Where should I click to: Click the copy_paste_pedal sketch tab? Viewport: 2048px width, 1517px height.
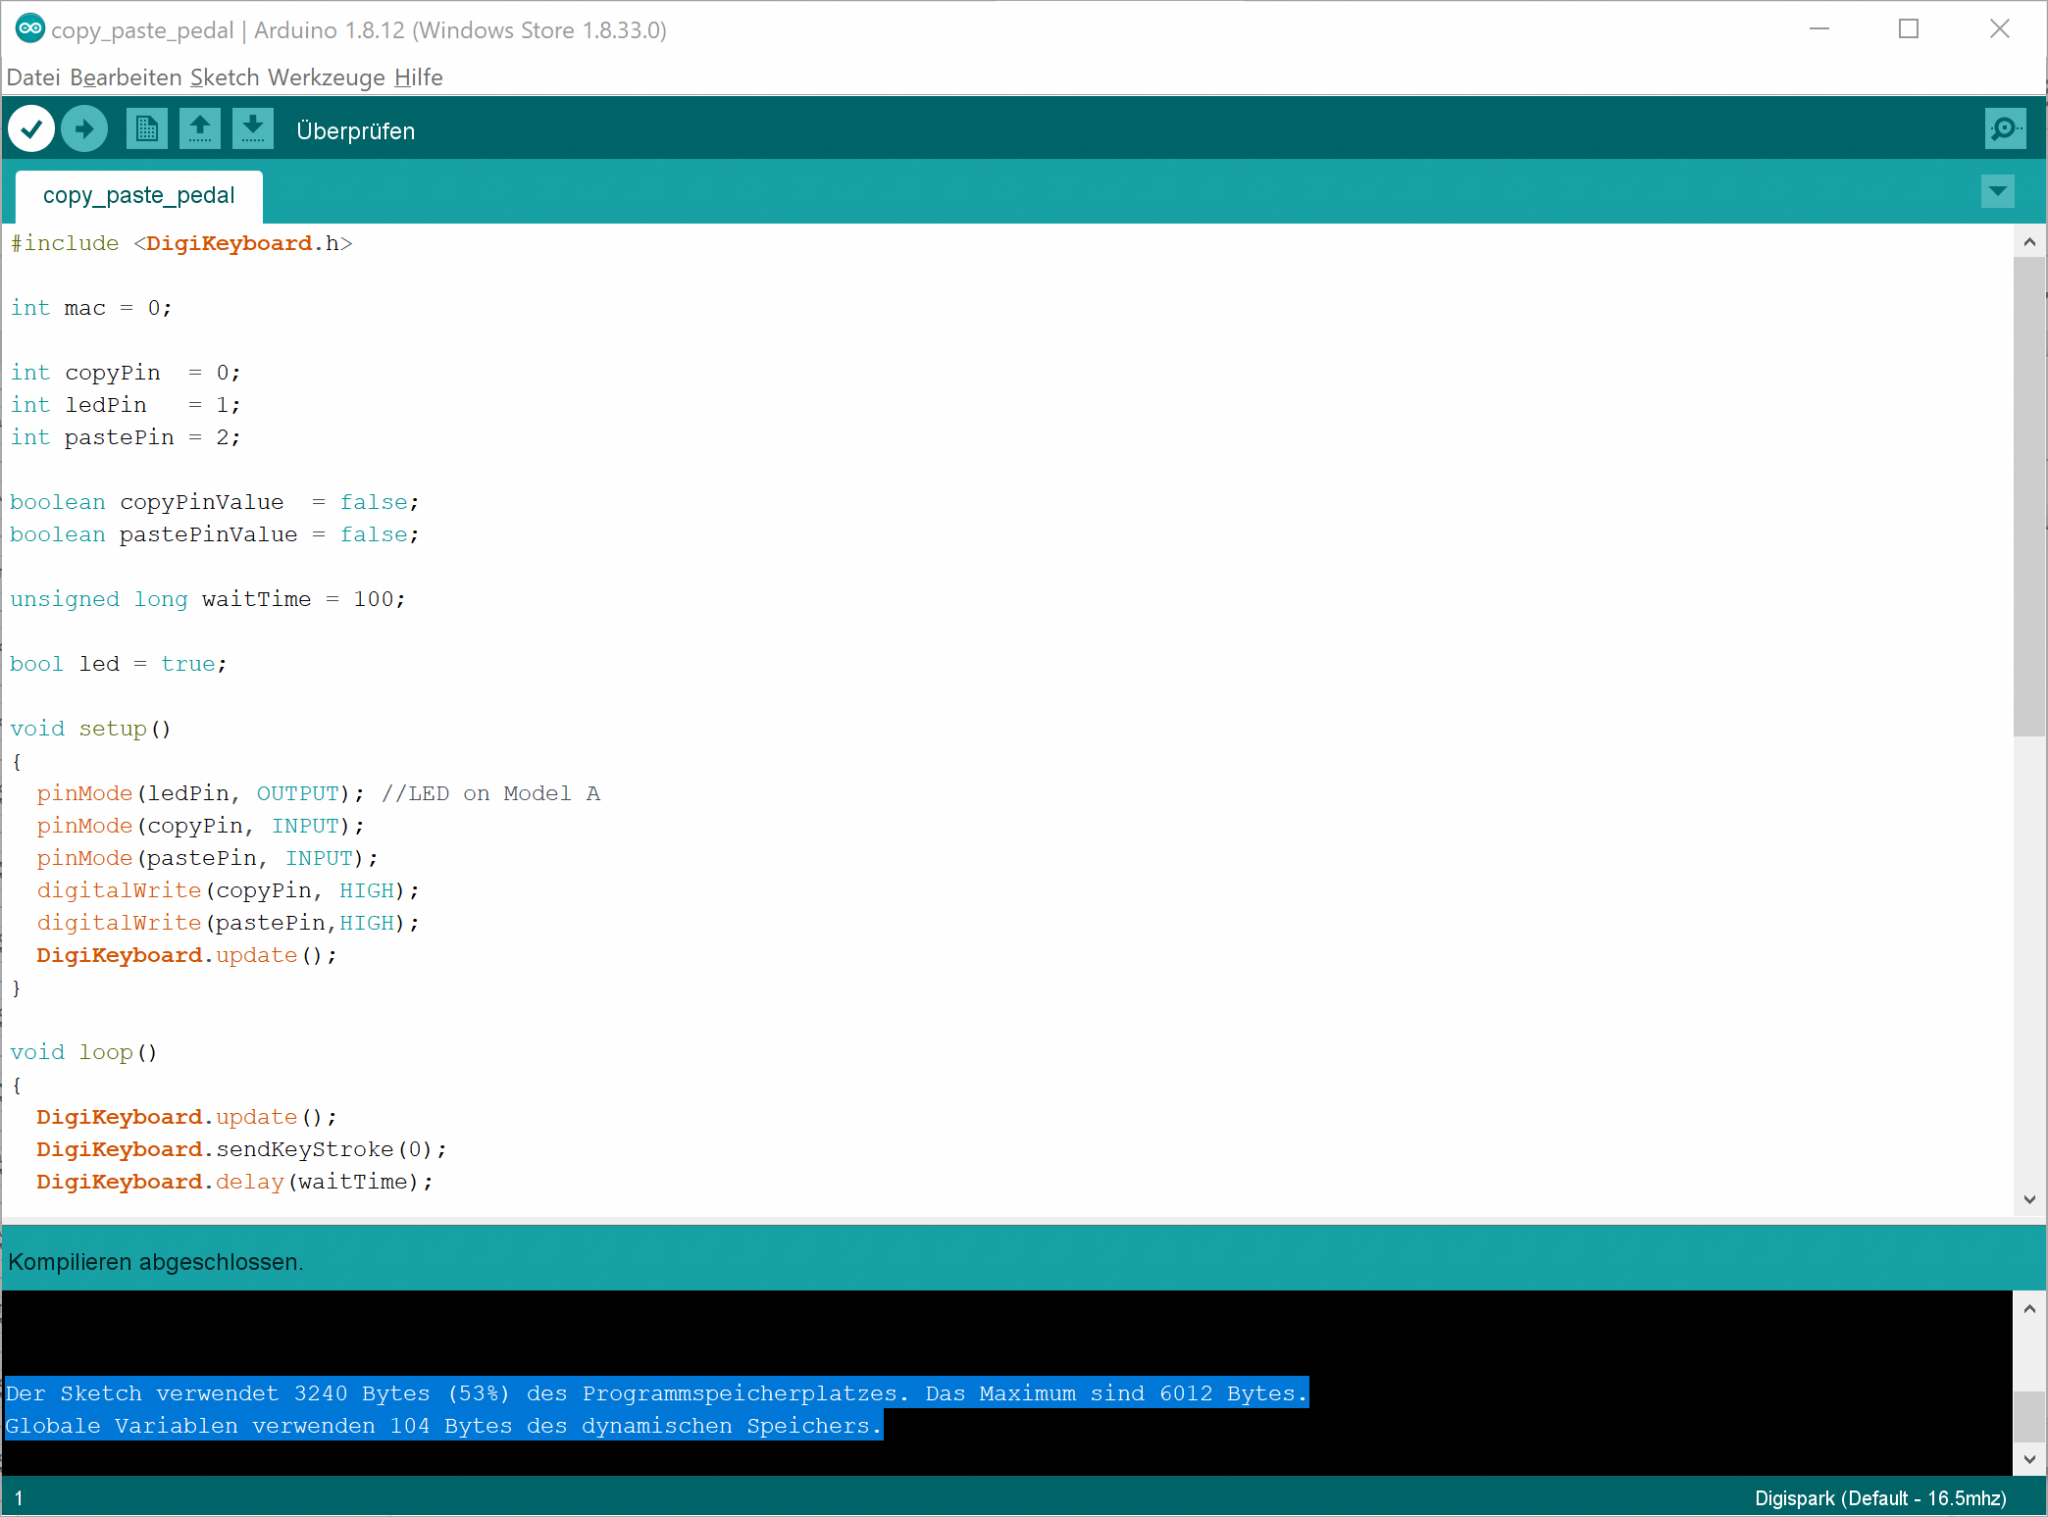[x=139, y=196]
